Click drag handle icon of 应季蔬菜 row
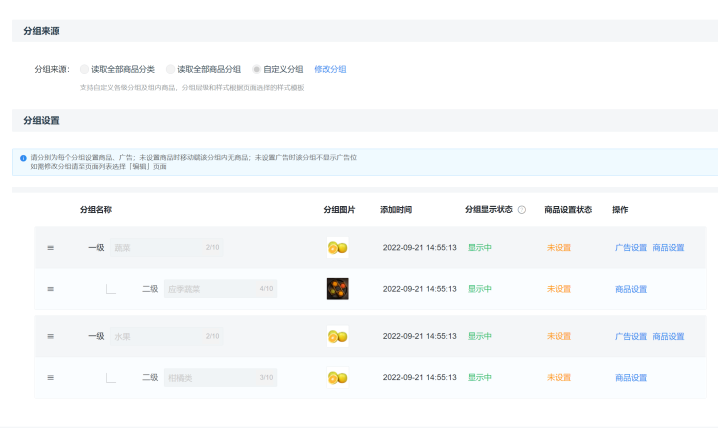718x428 pixels. point(51,289)
